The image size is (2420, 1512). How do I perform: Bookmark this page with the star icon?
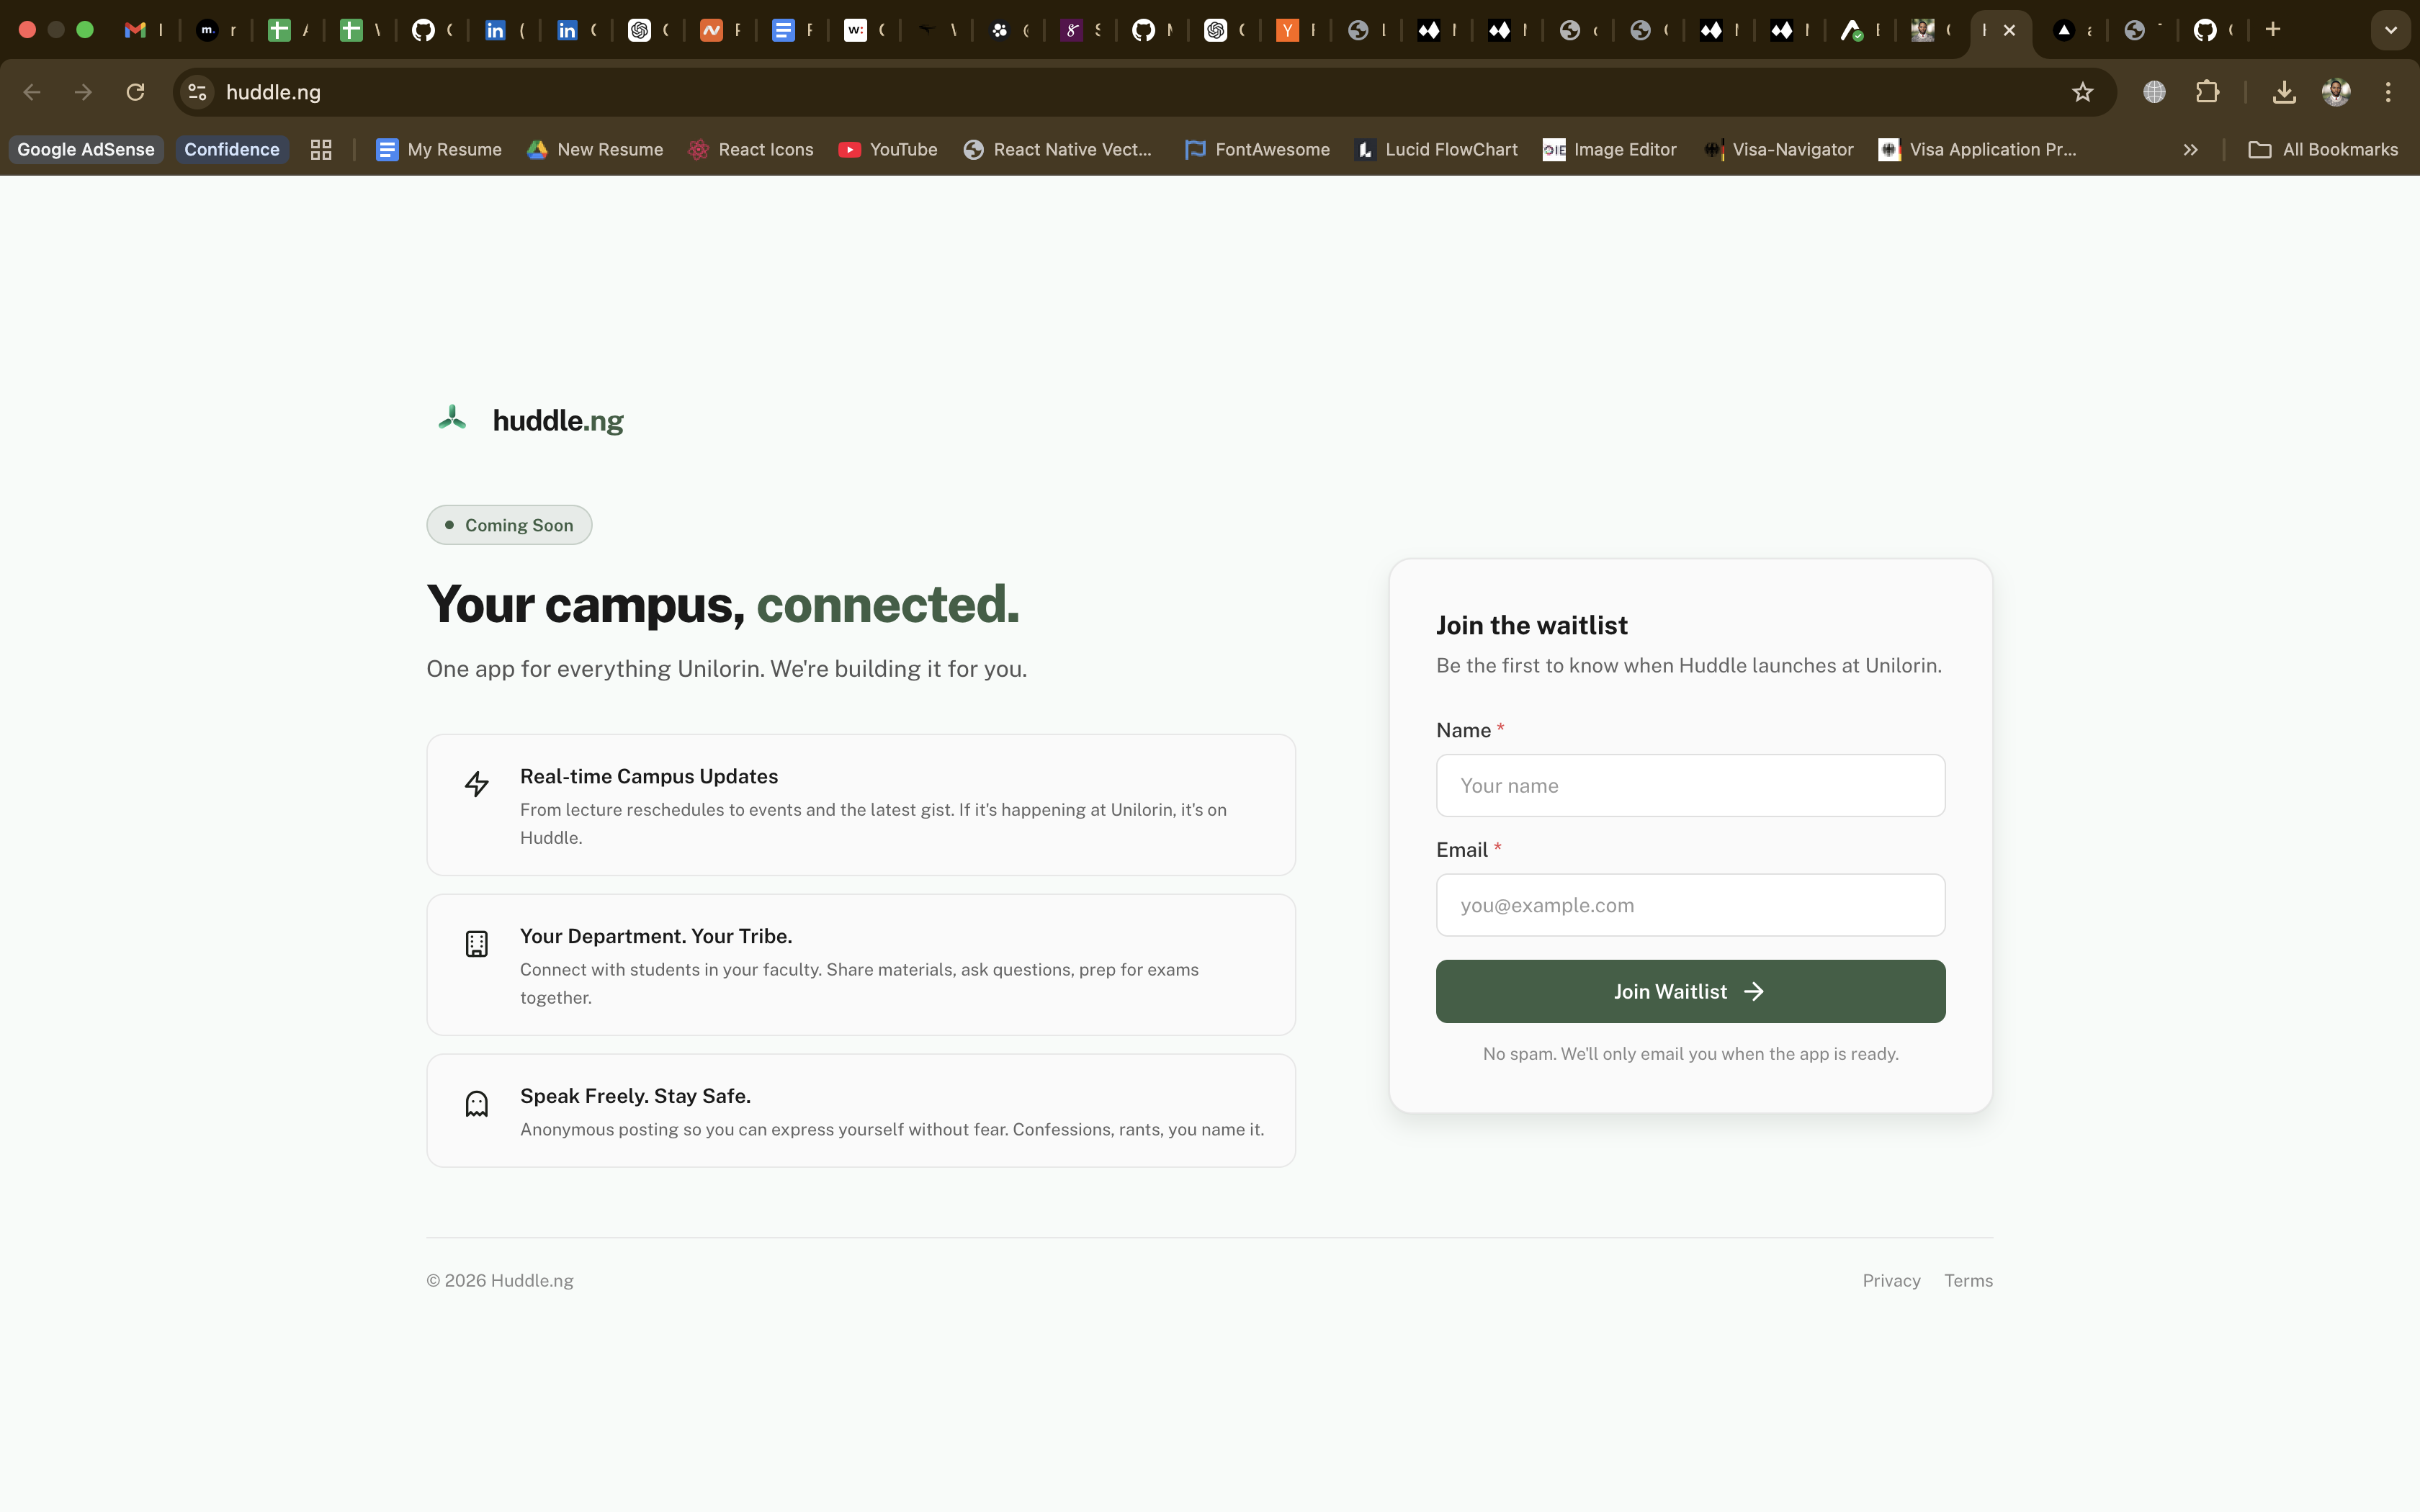(2083, 92)
